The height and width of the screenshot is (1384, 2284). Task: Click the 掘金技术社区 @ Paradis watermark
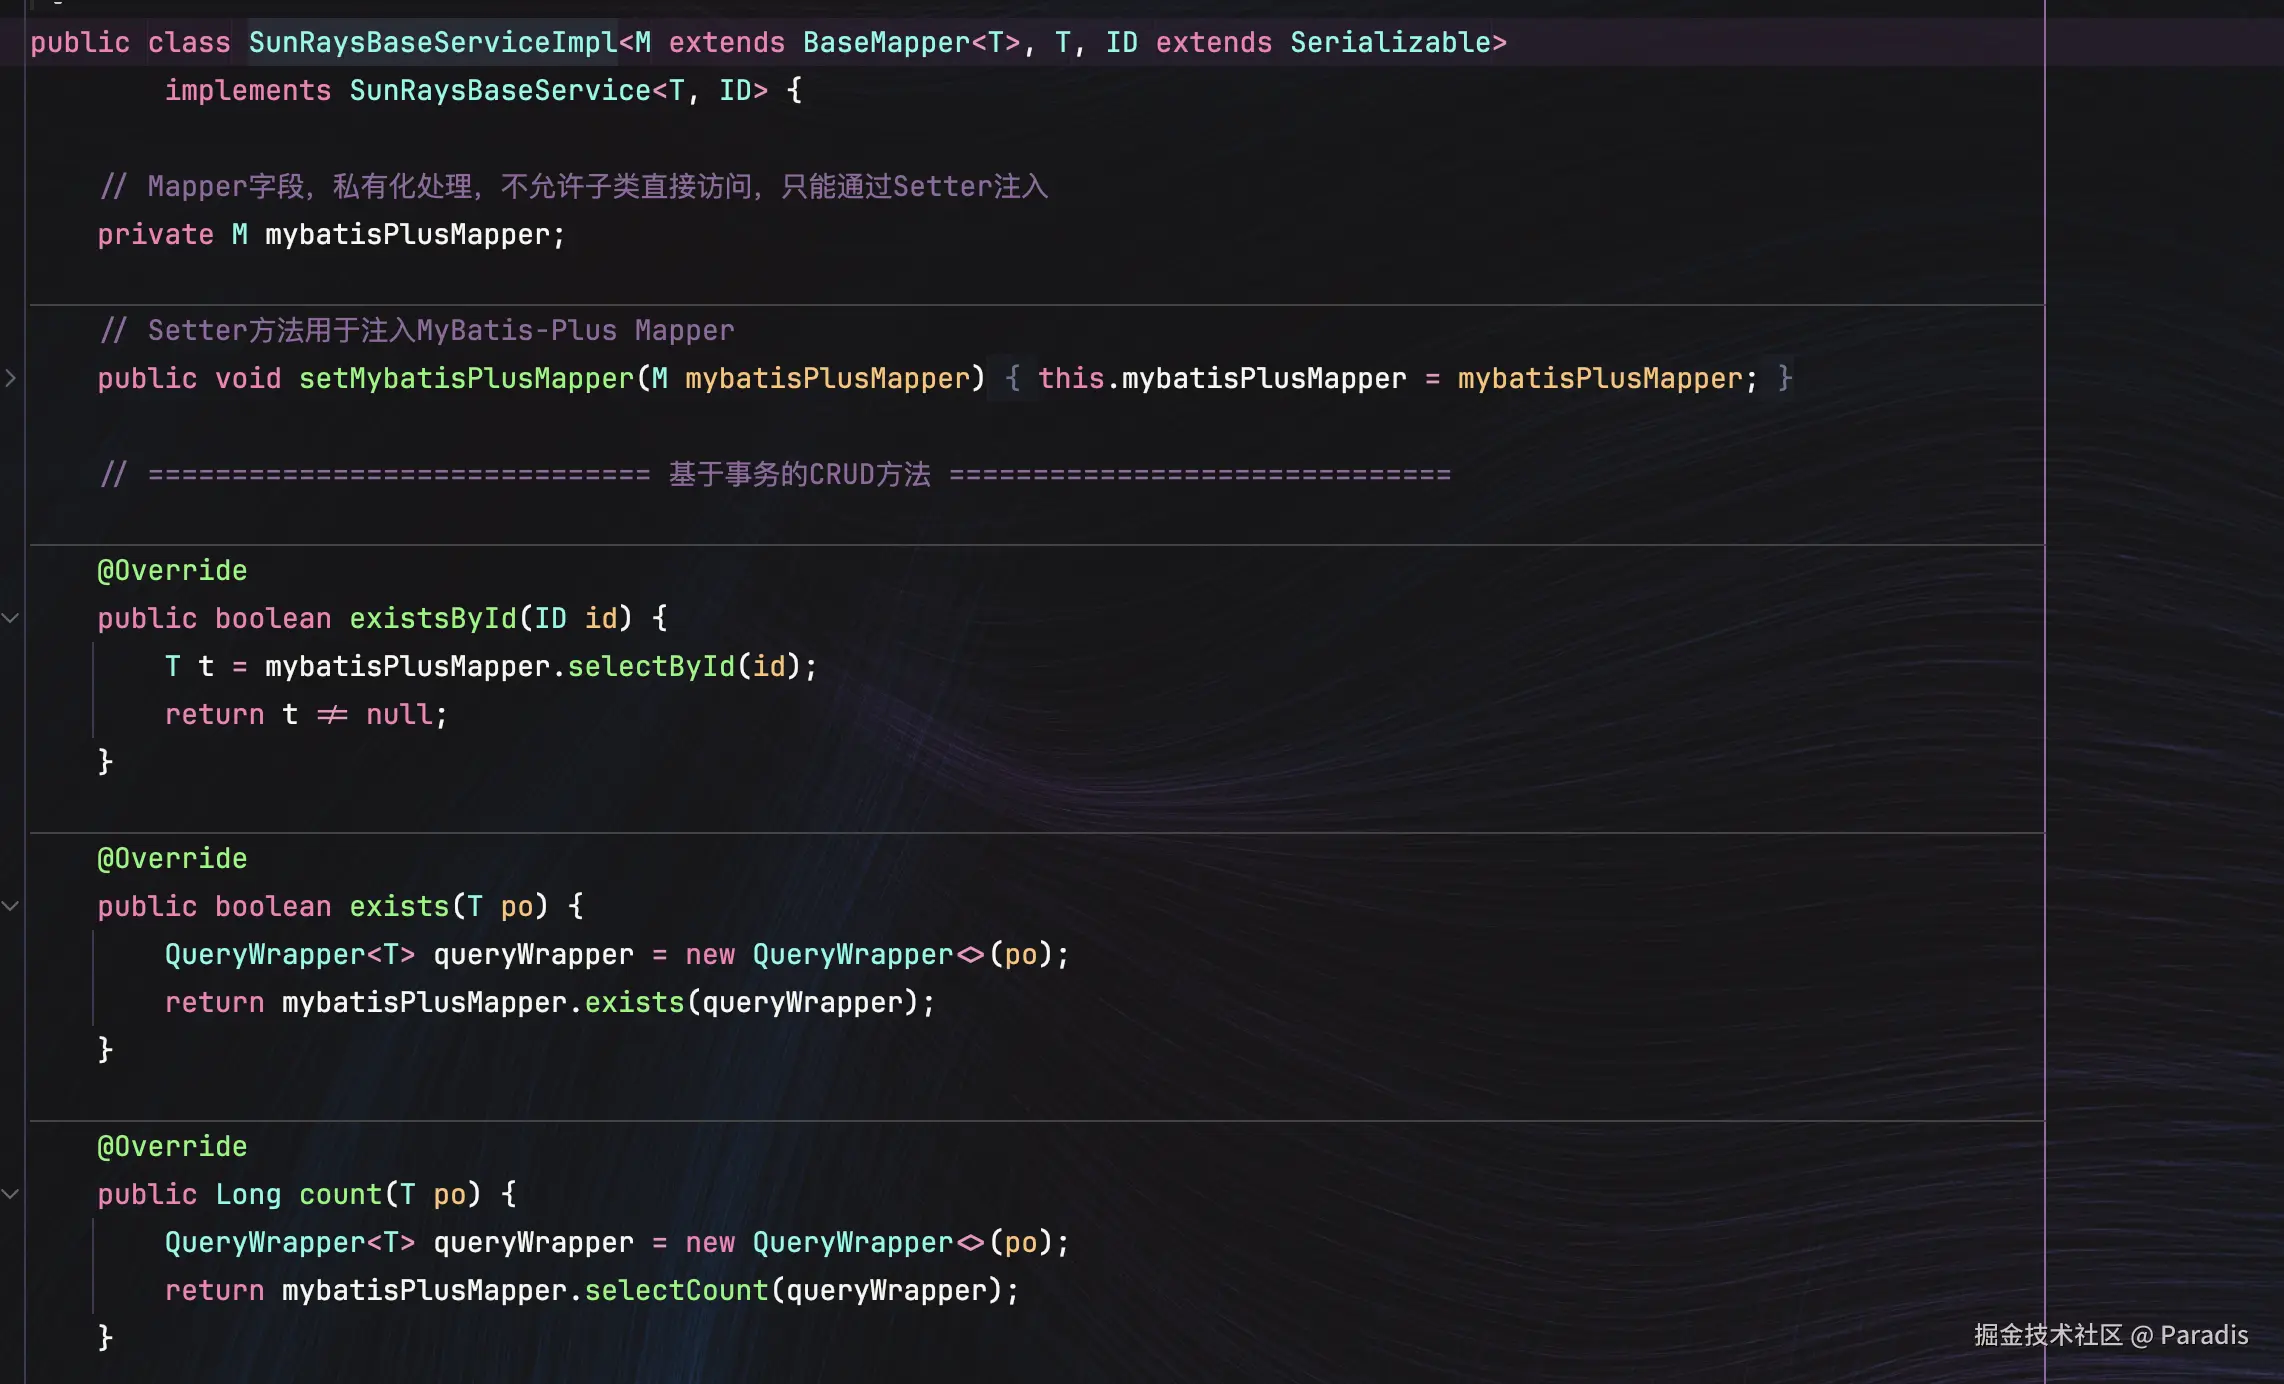coord(2110,1335)
